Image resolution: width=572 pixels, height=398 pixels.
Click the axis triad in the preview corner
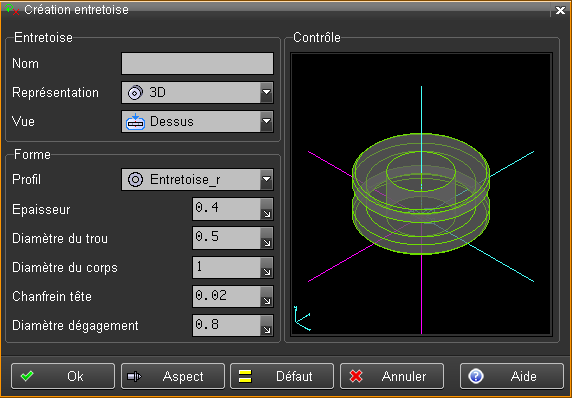[302, 318]
